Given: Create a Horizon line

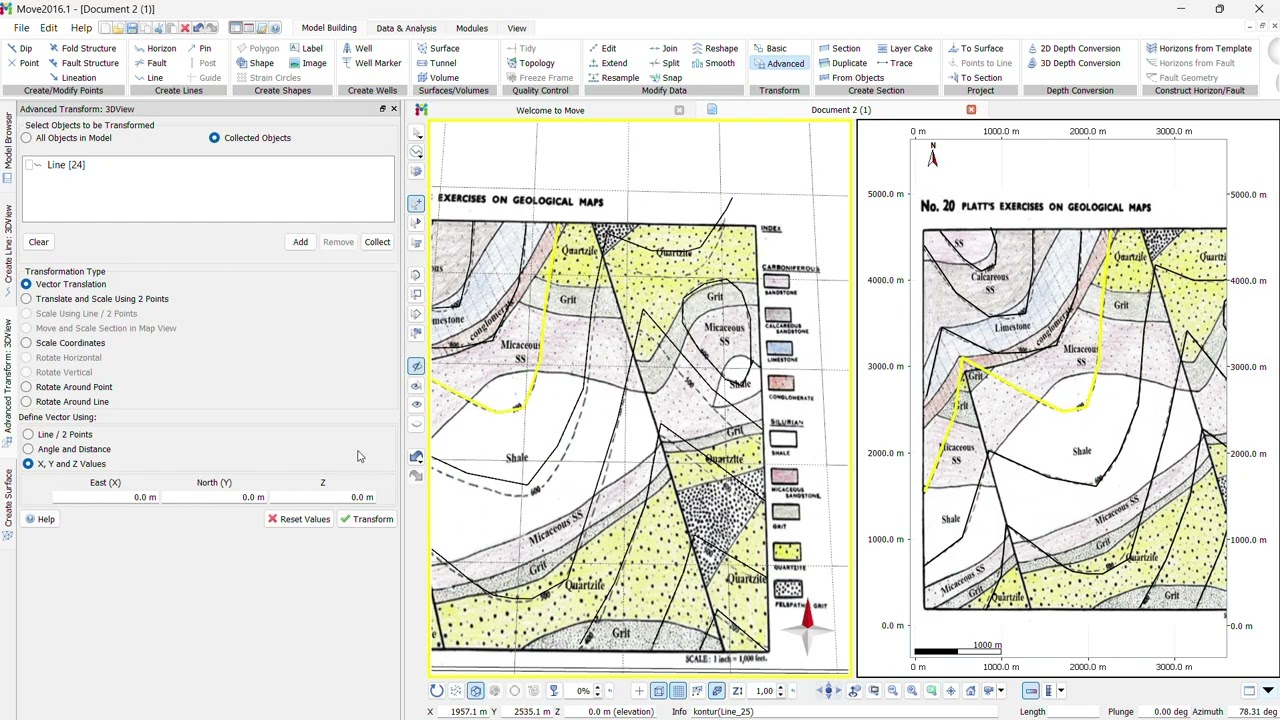Looking at the screenshot, I should 155,48.
